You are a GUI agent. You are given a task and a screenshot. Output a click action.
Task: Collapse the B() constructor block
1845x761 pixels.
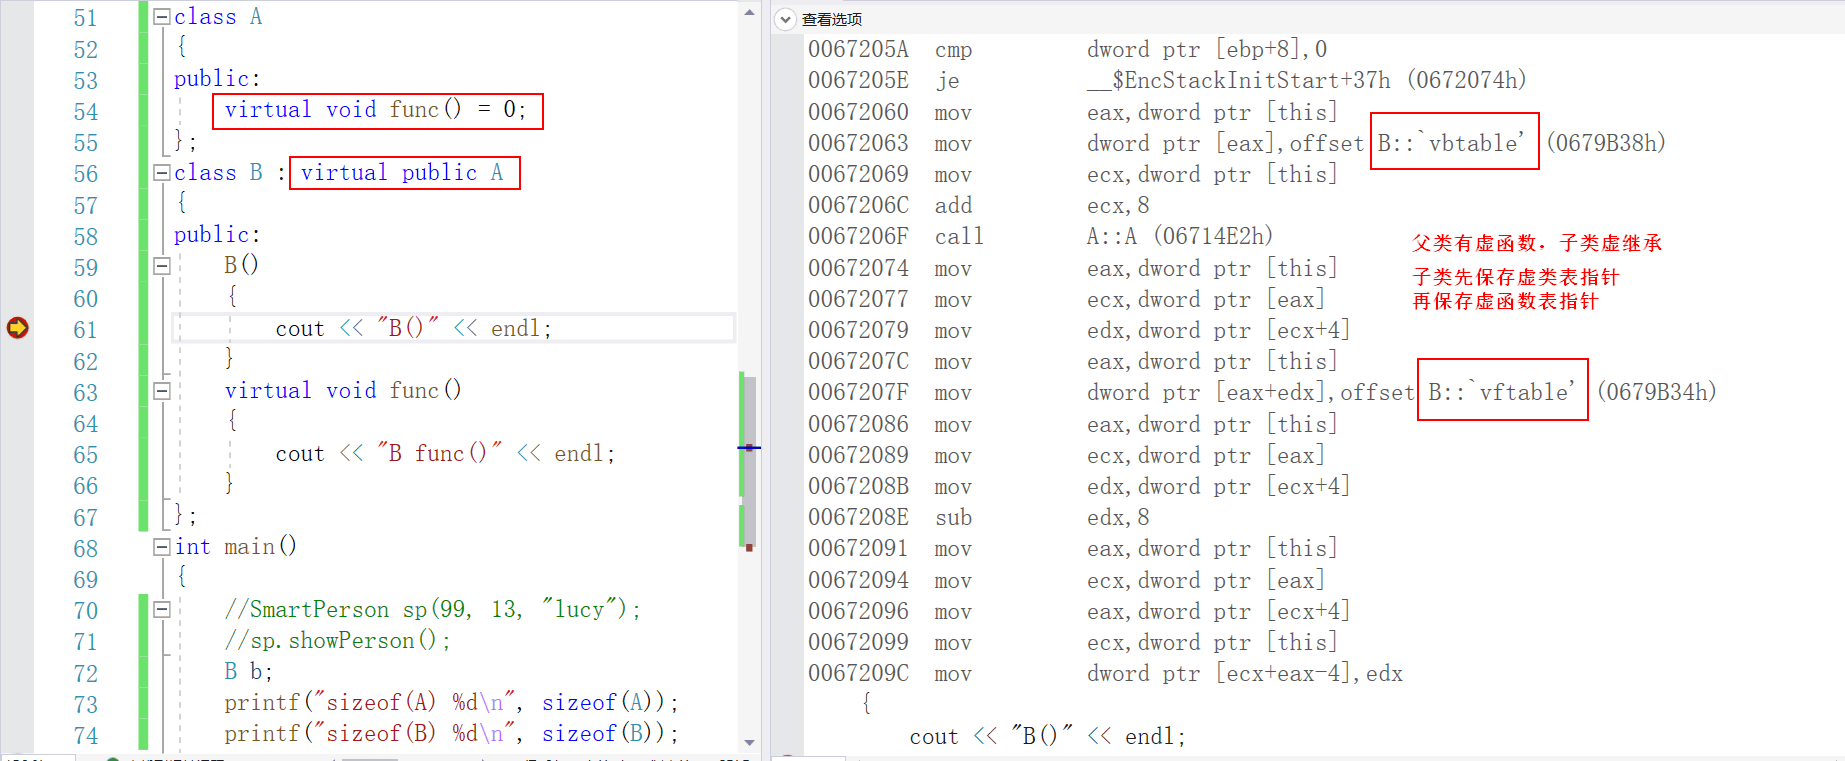[161, 266]
